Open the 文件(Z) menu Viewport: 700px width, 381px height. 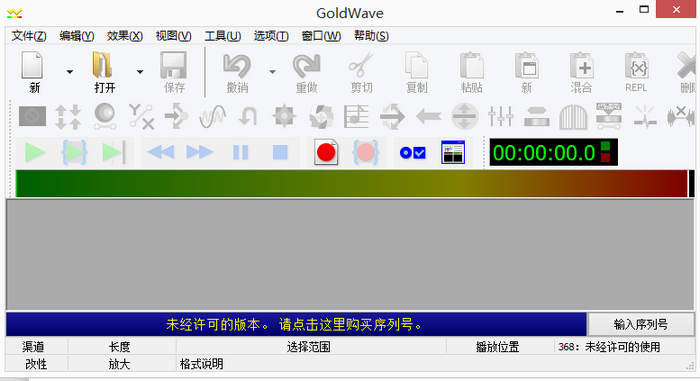(29, 36)
